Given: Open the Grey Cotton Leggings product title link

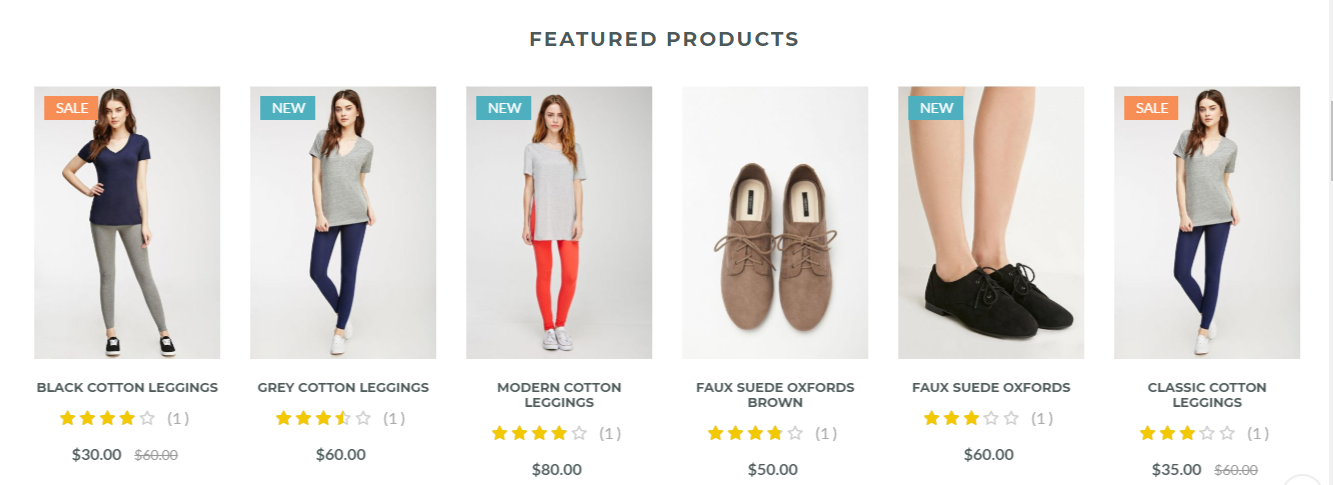Looking at the screenshot, I should (343, 388).
